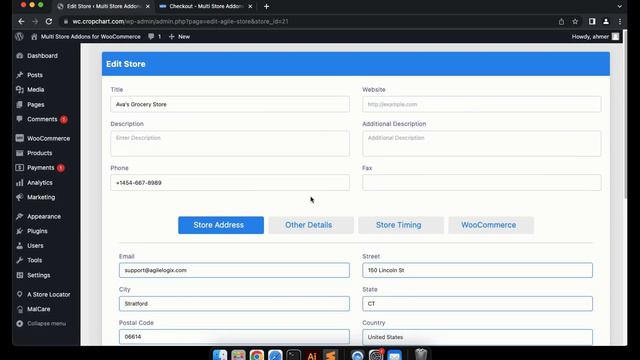Click the Fax field
Screen dimensions: 640x360
[482, 182]
